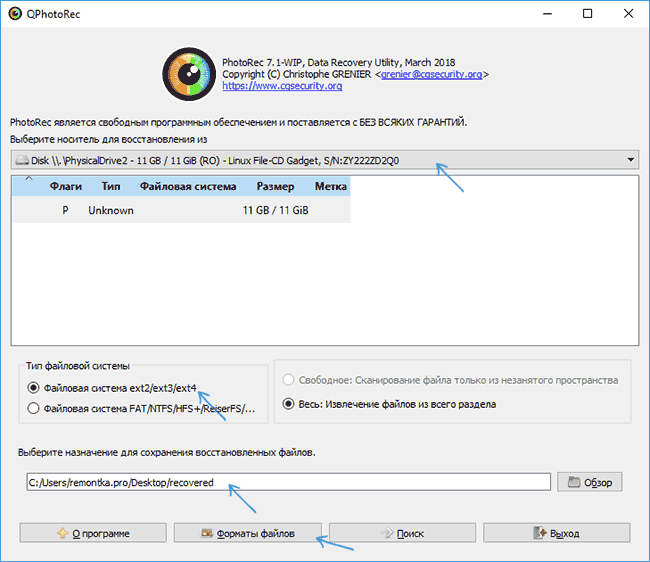Minimize the QPhotoRec window
The height and width of the screenshot is (562, 650).
[x=548, y=14]
